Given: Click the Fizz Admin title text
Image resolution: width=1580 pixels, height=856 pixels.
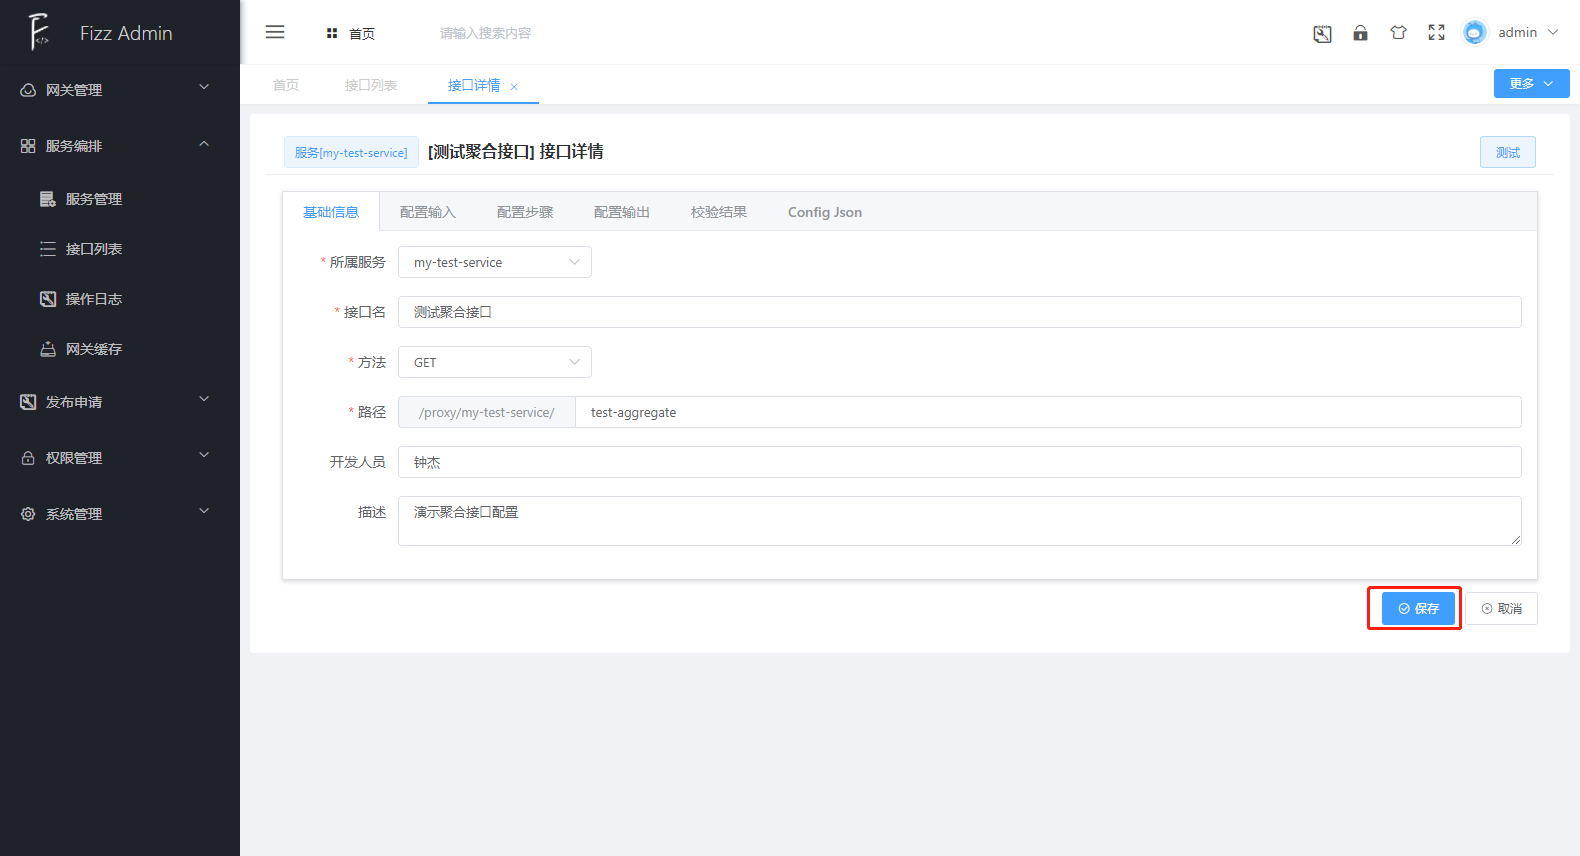Looking at the screenshot, I should point(126,33).
